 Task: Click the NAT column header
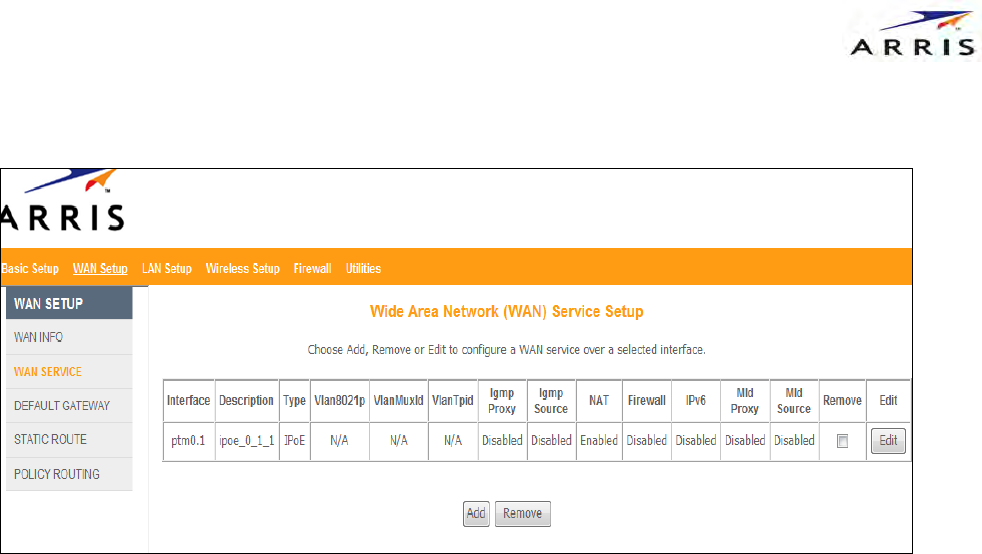click(599, 401)
